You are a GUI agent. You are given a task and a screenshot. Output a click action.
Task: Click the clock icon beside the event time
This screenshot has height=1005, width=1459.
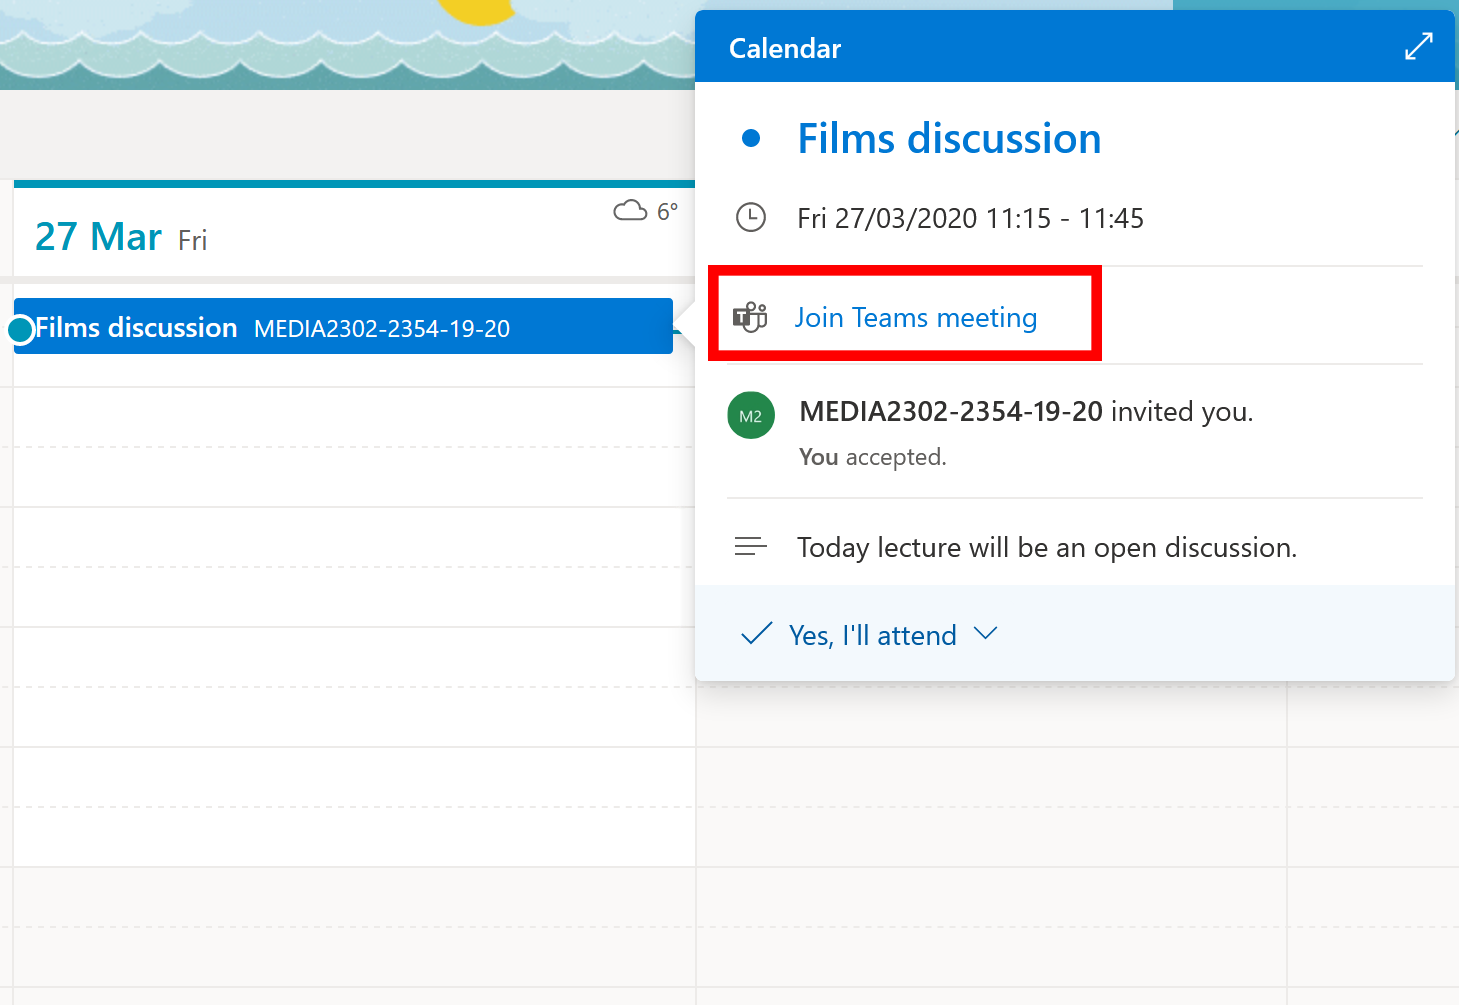click(751, 217)
